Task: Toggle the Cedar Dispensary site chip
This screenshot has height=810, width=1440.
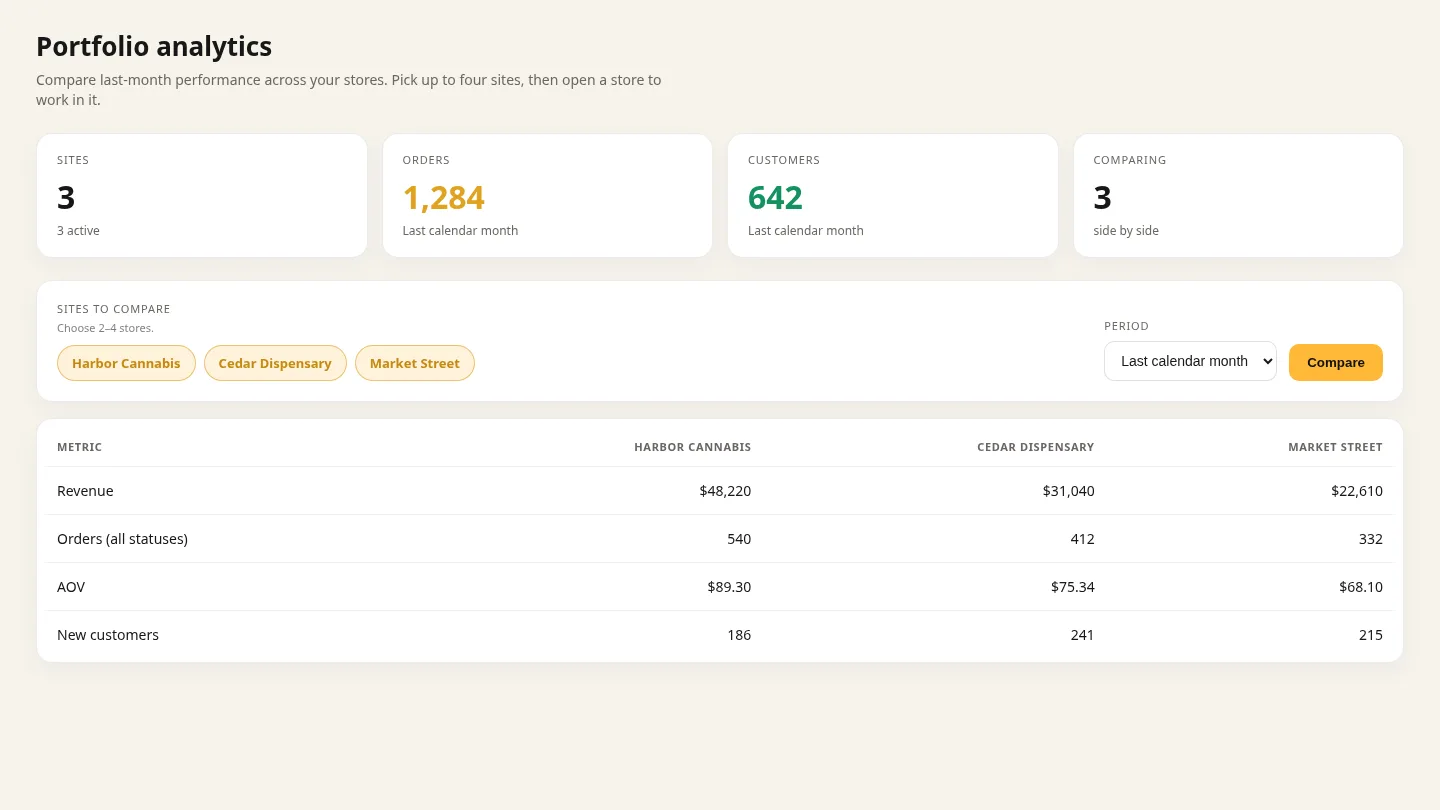Action: (x=275, y=363)
